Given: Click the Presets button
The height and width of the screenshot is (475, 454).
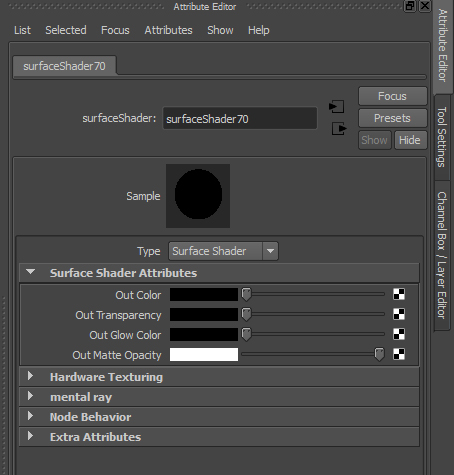Looking at the screenshot, I should tap(392, 118).
